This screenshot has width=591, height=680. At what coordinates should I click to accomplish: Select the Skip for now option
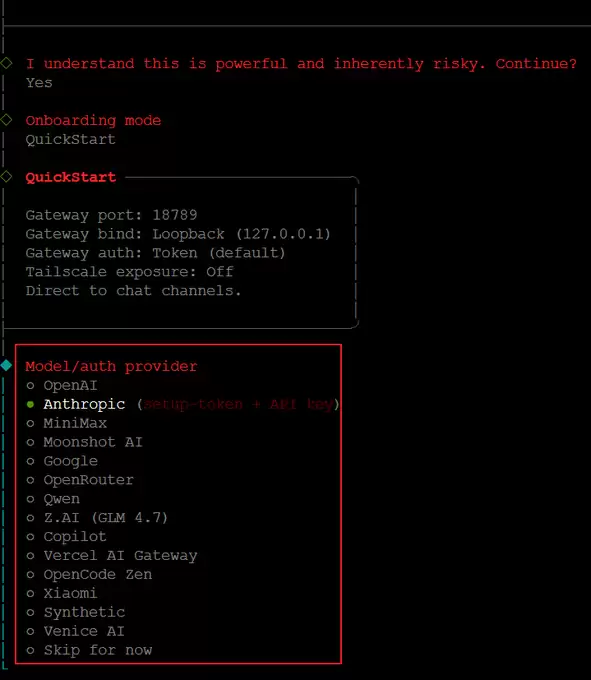[89, 650]
